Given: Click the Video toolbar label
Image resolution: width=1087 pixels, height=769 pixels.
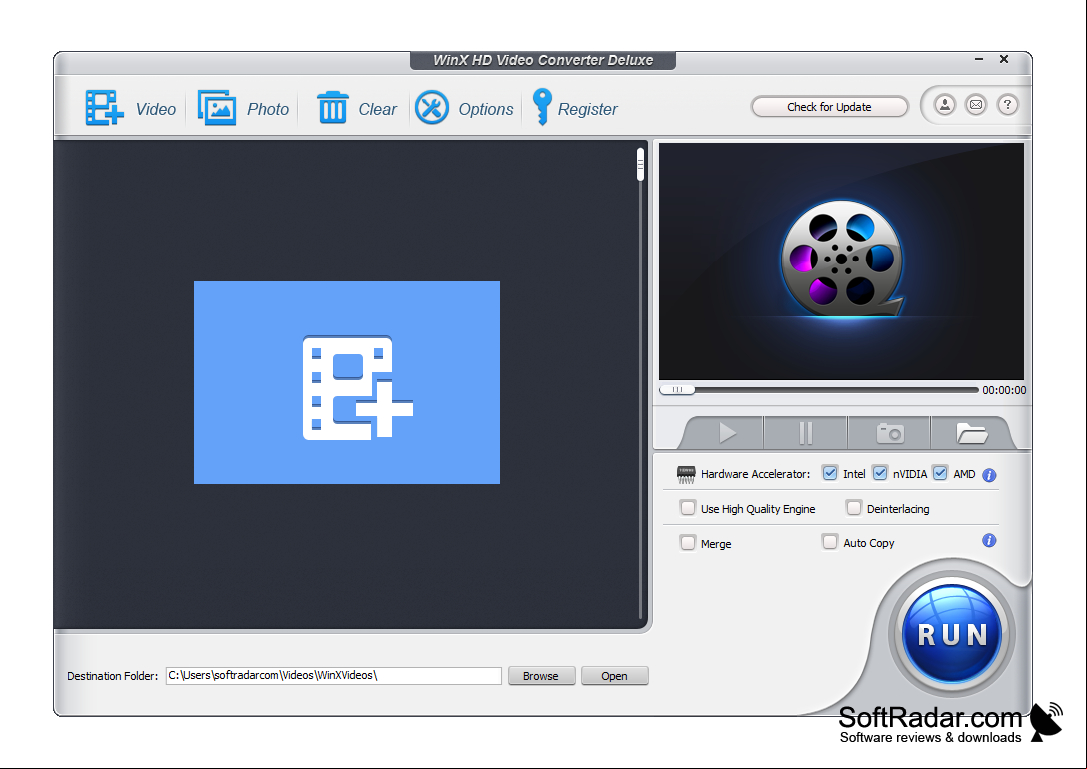Looking at the screenshot, I should coord(155,109).
